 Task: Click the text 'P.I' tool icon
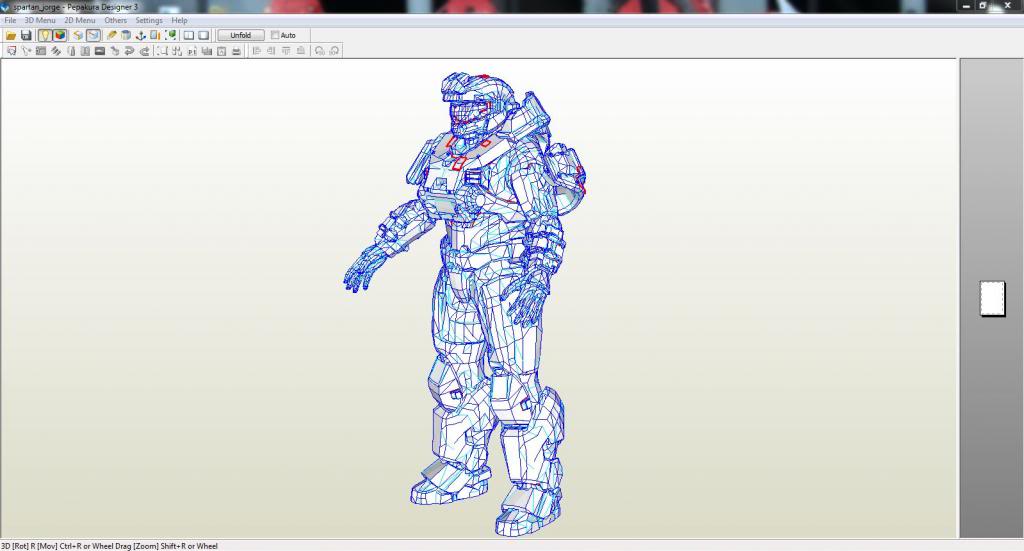192,51
